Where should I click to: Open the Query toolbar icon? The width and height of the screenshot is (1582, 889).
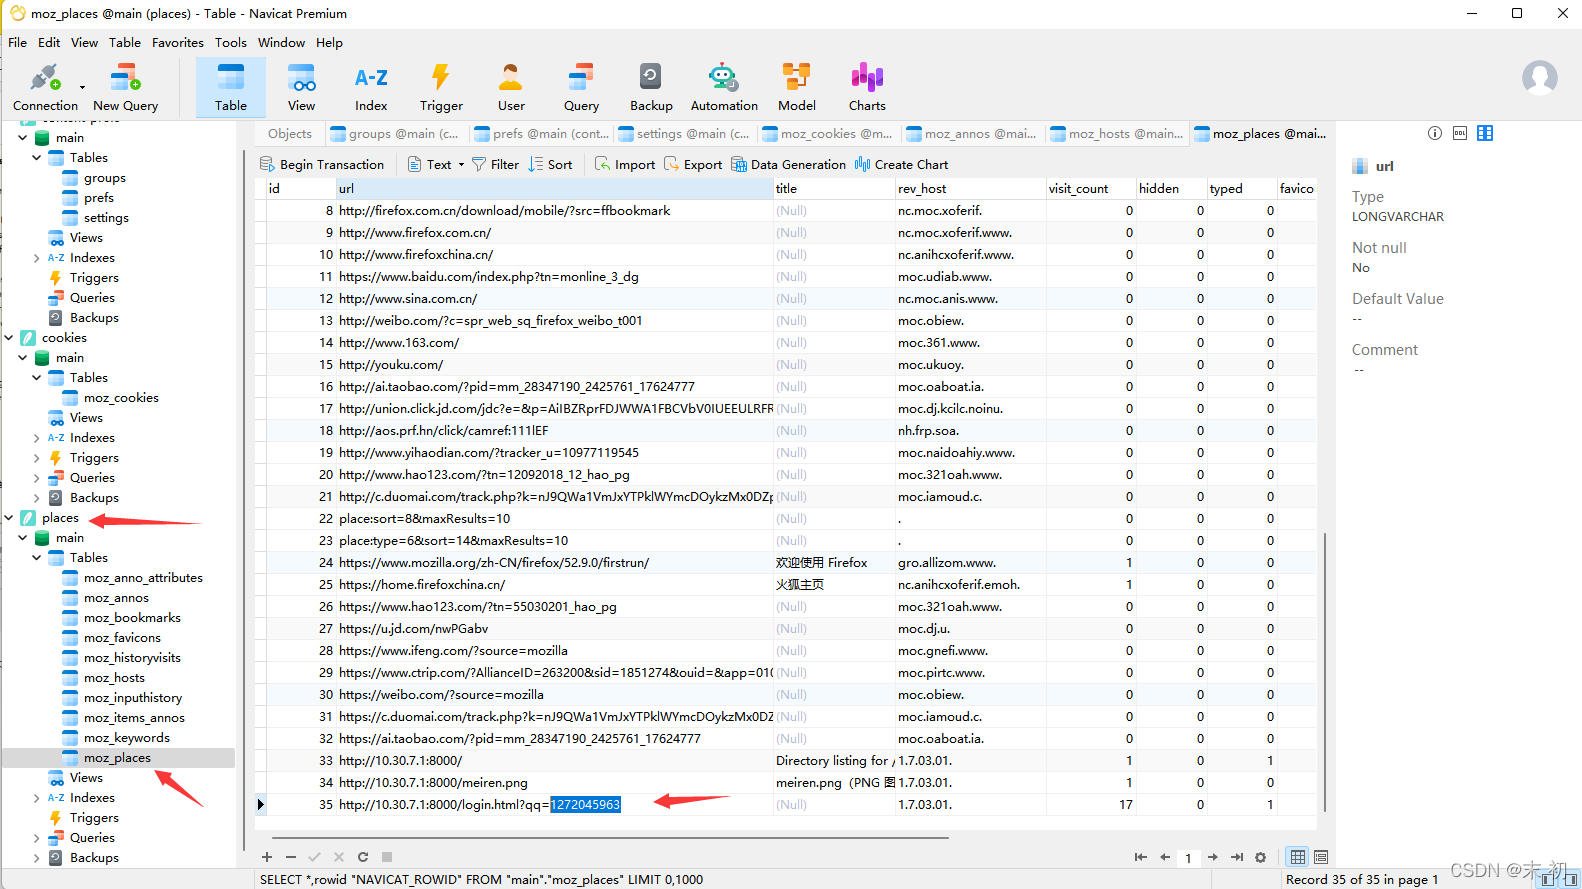[581, 87]
